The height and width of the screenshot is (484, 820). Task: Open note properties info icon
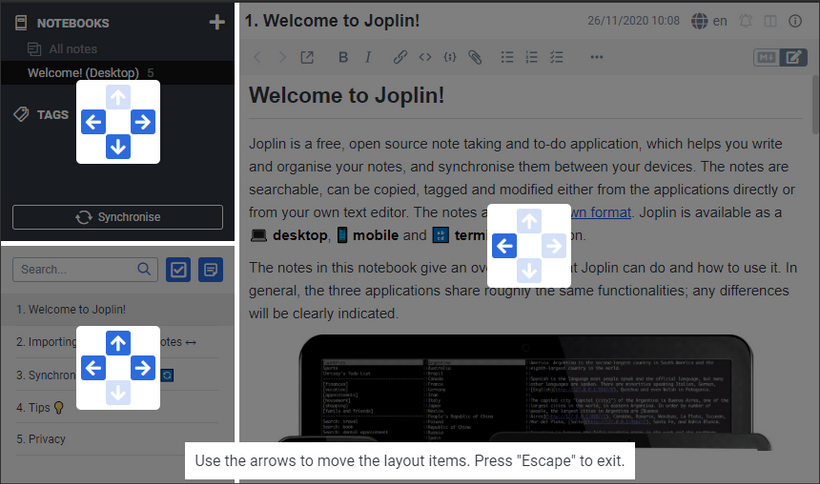(795, 21)
